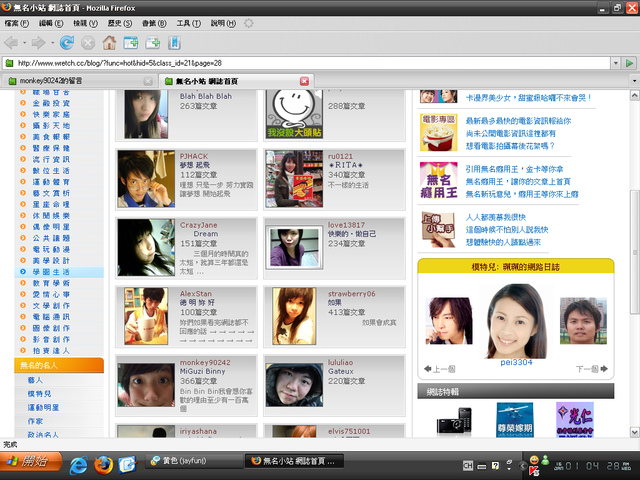Click the help question-mark tray icon
640x480 pixels.
point(495,465)
